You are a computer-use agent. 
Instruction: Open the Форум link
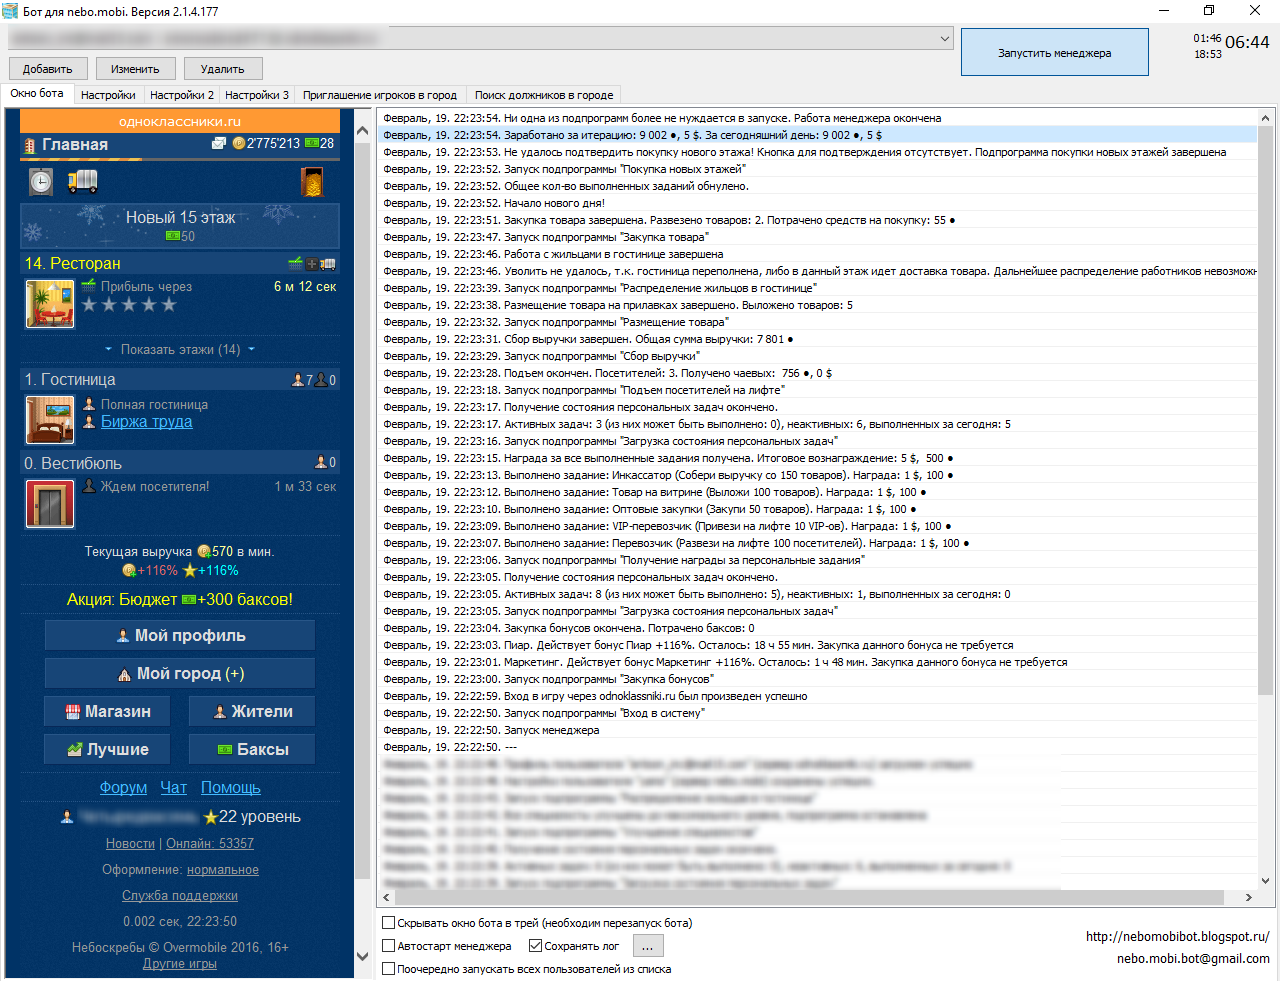[123, 788]
